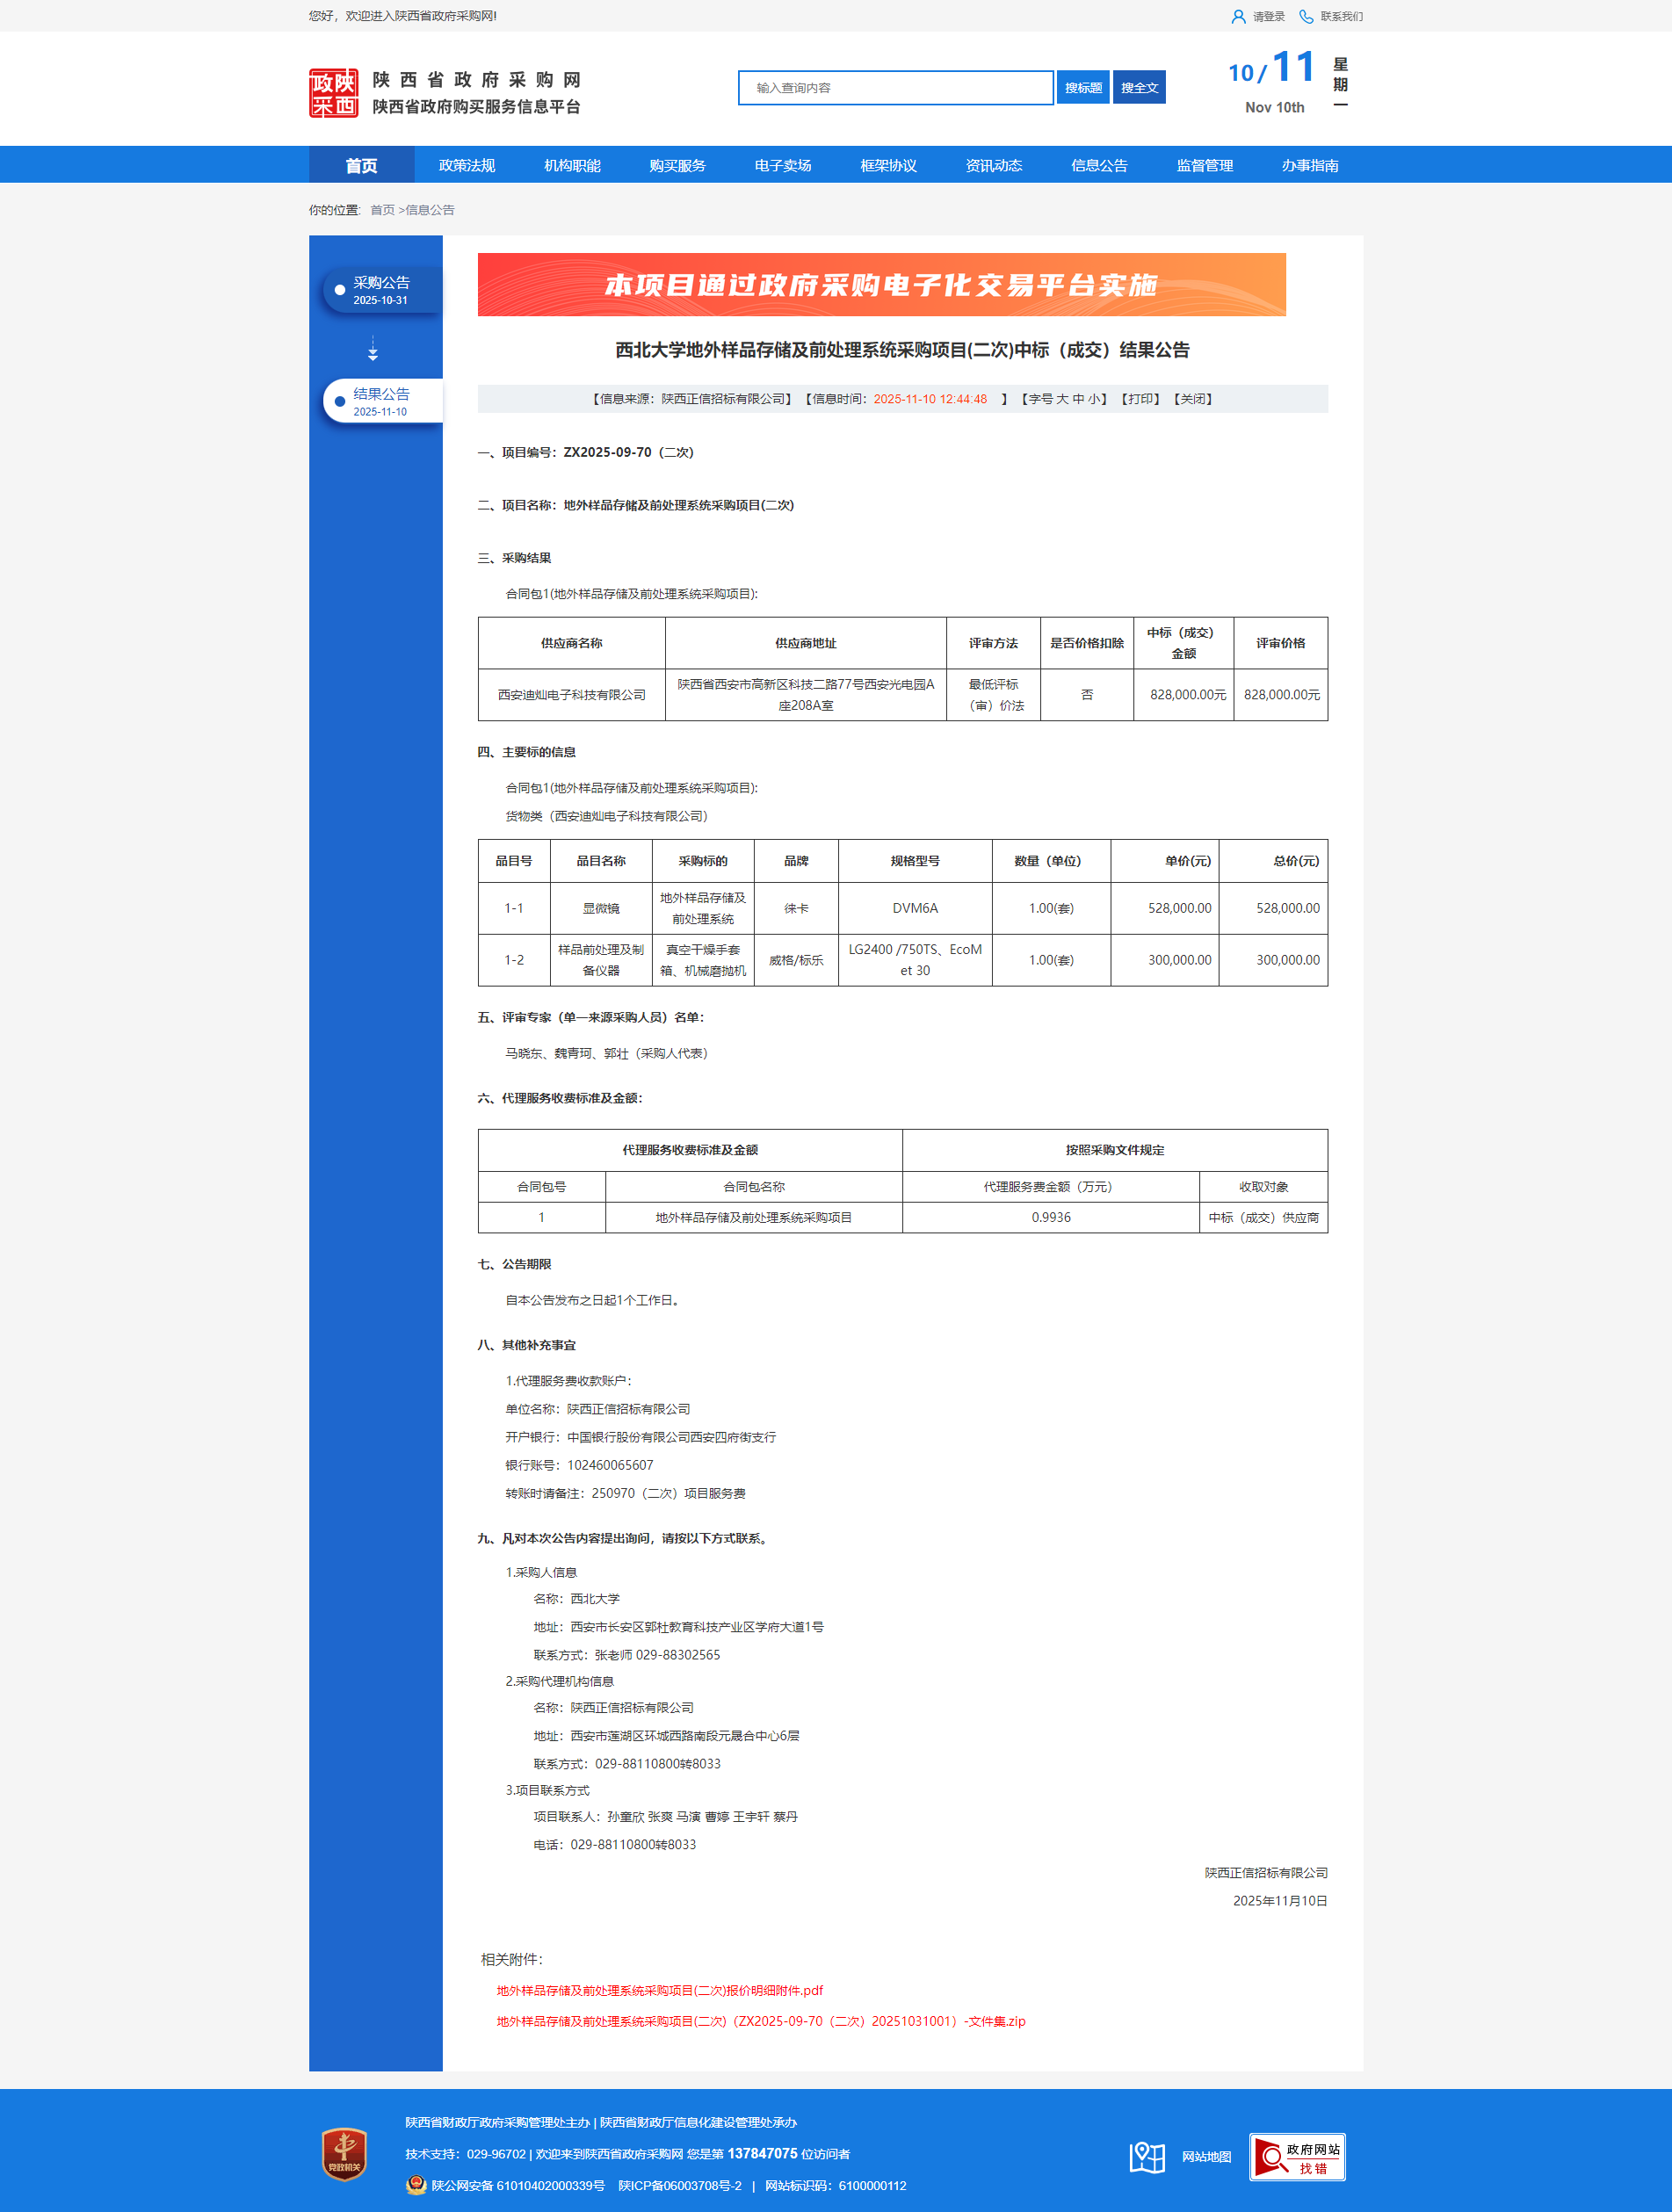The height and width of the screenshot is (2212, 1672).
Task: Click the police badge icon beside 陕公网安备
Action: (x=416, y=2185)
